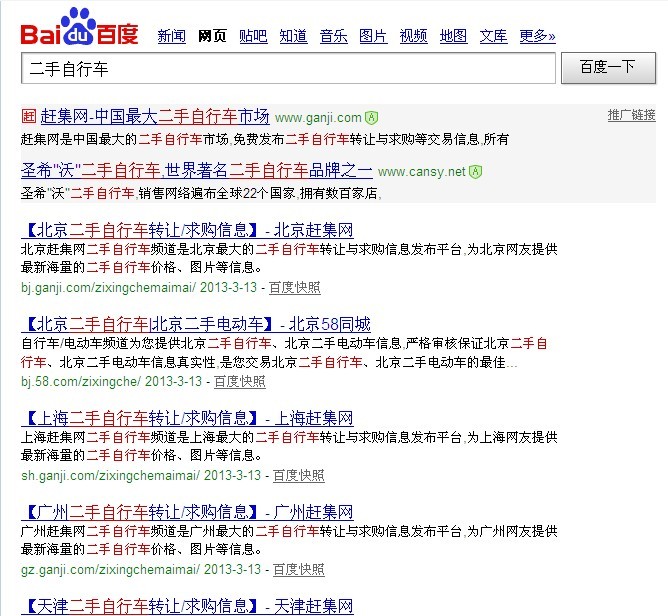Go to 图片 image search
The image size is (668, 616).
(373, 36)
